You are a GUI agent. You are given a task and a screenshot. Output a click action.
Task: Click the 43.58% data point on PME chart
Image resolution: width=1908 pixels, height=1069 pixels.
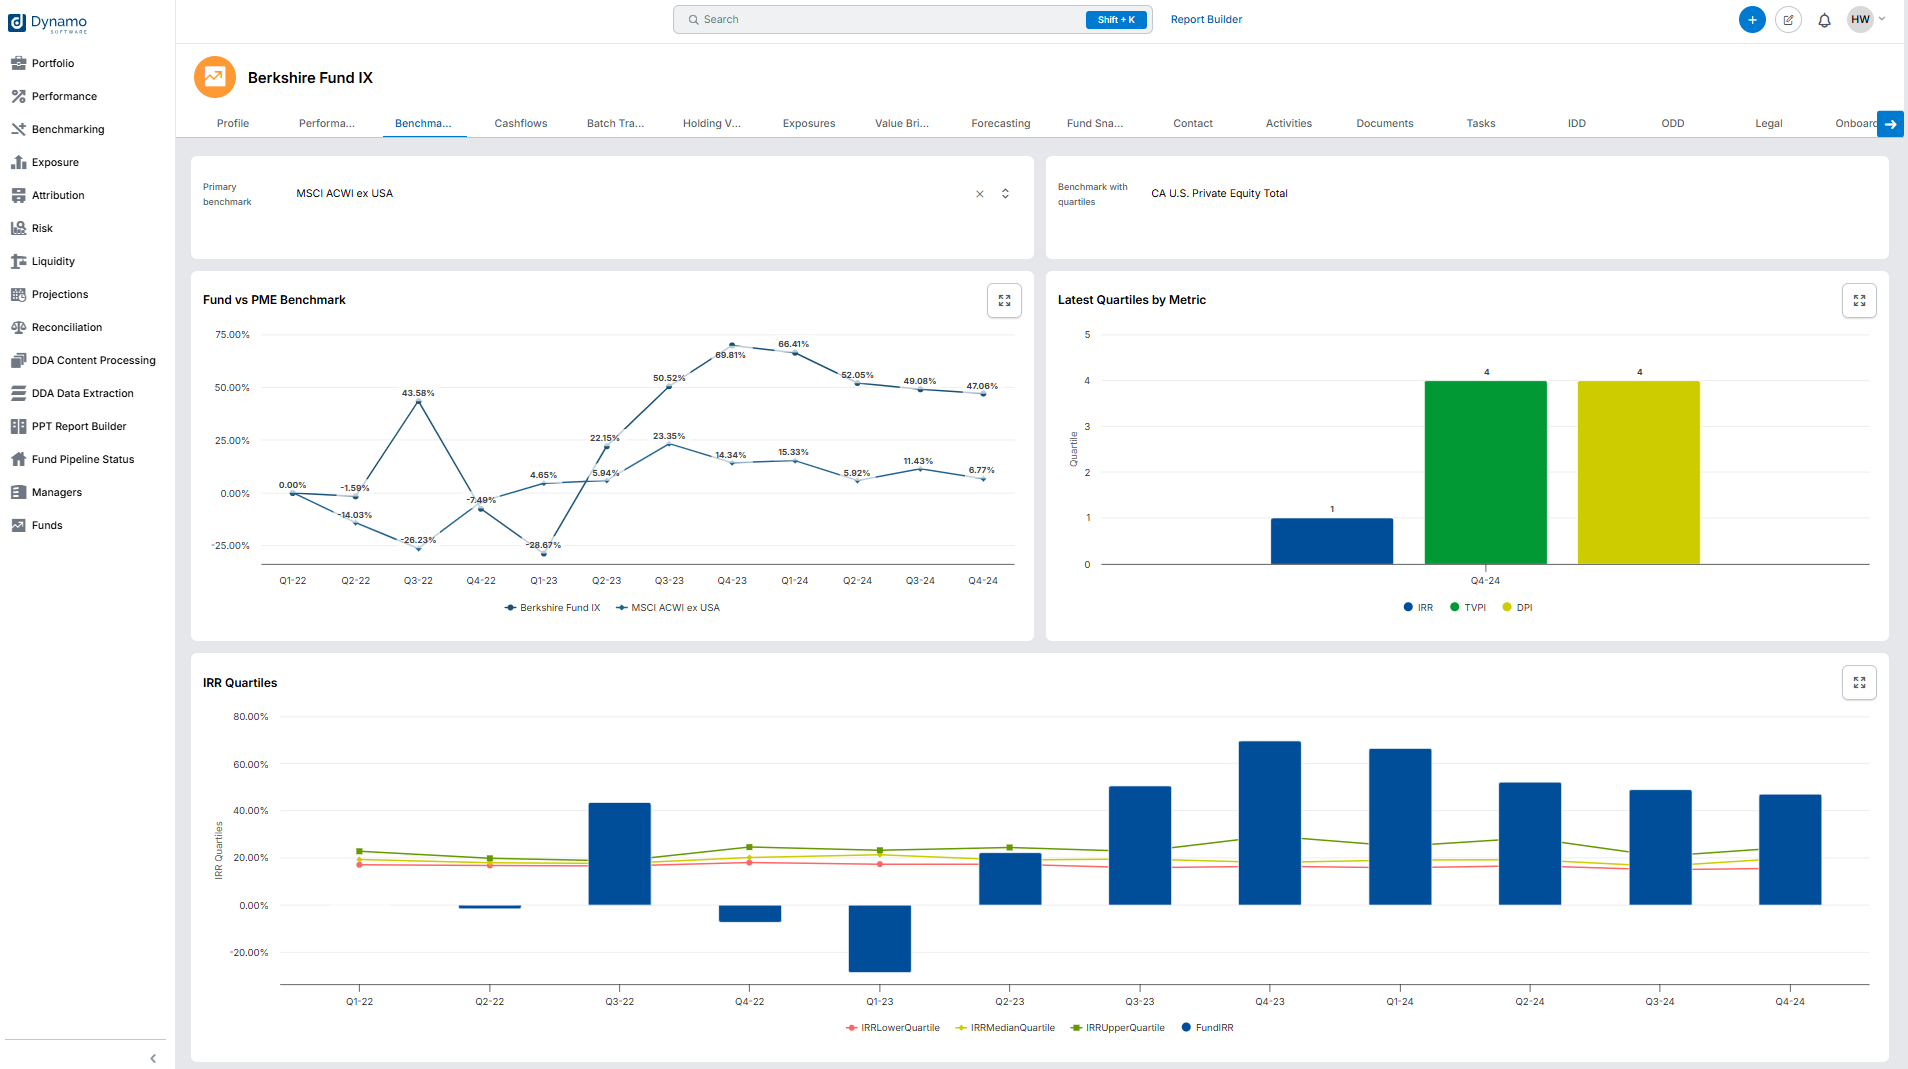[x=418, y=402]
